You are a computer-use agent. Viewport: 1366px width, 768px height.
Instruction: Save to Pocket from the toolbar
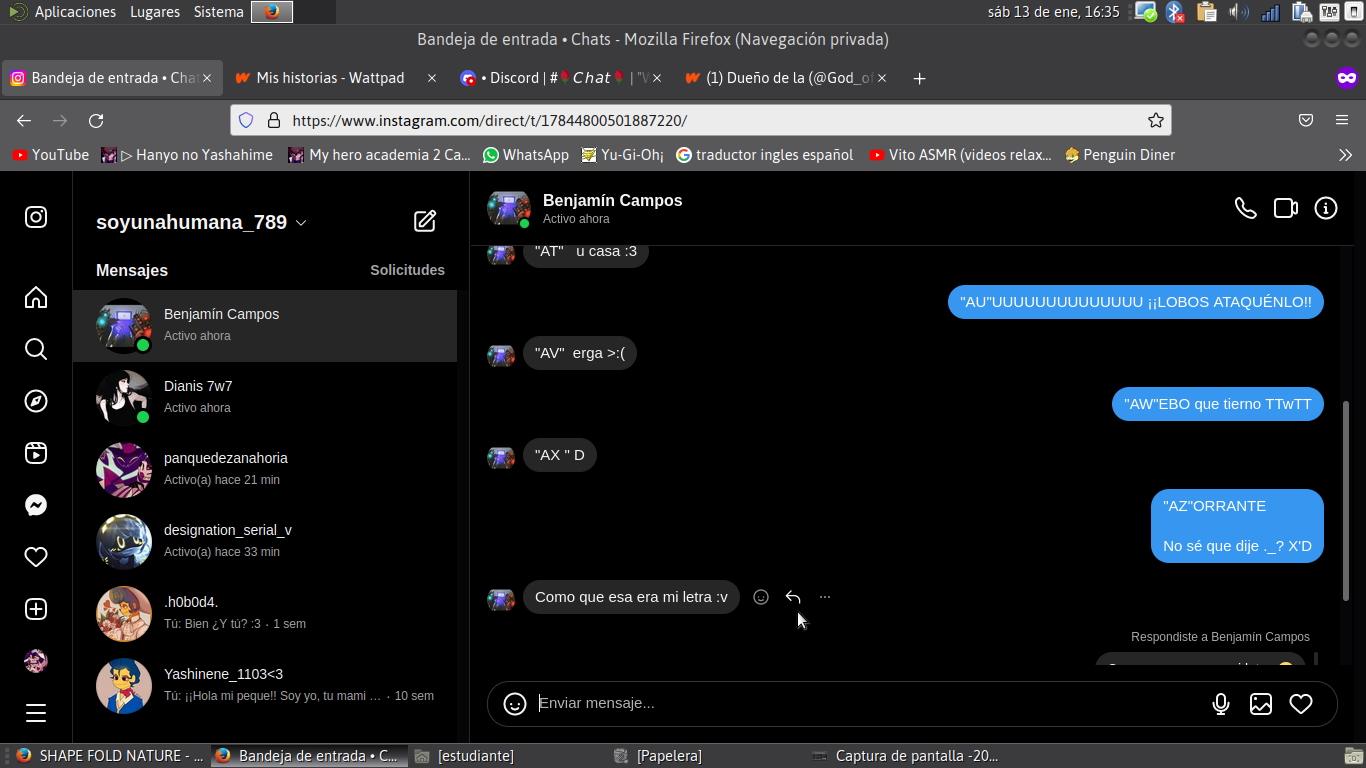pos(1306,120)
